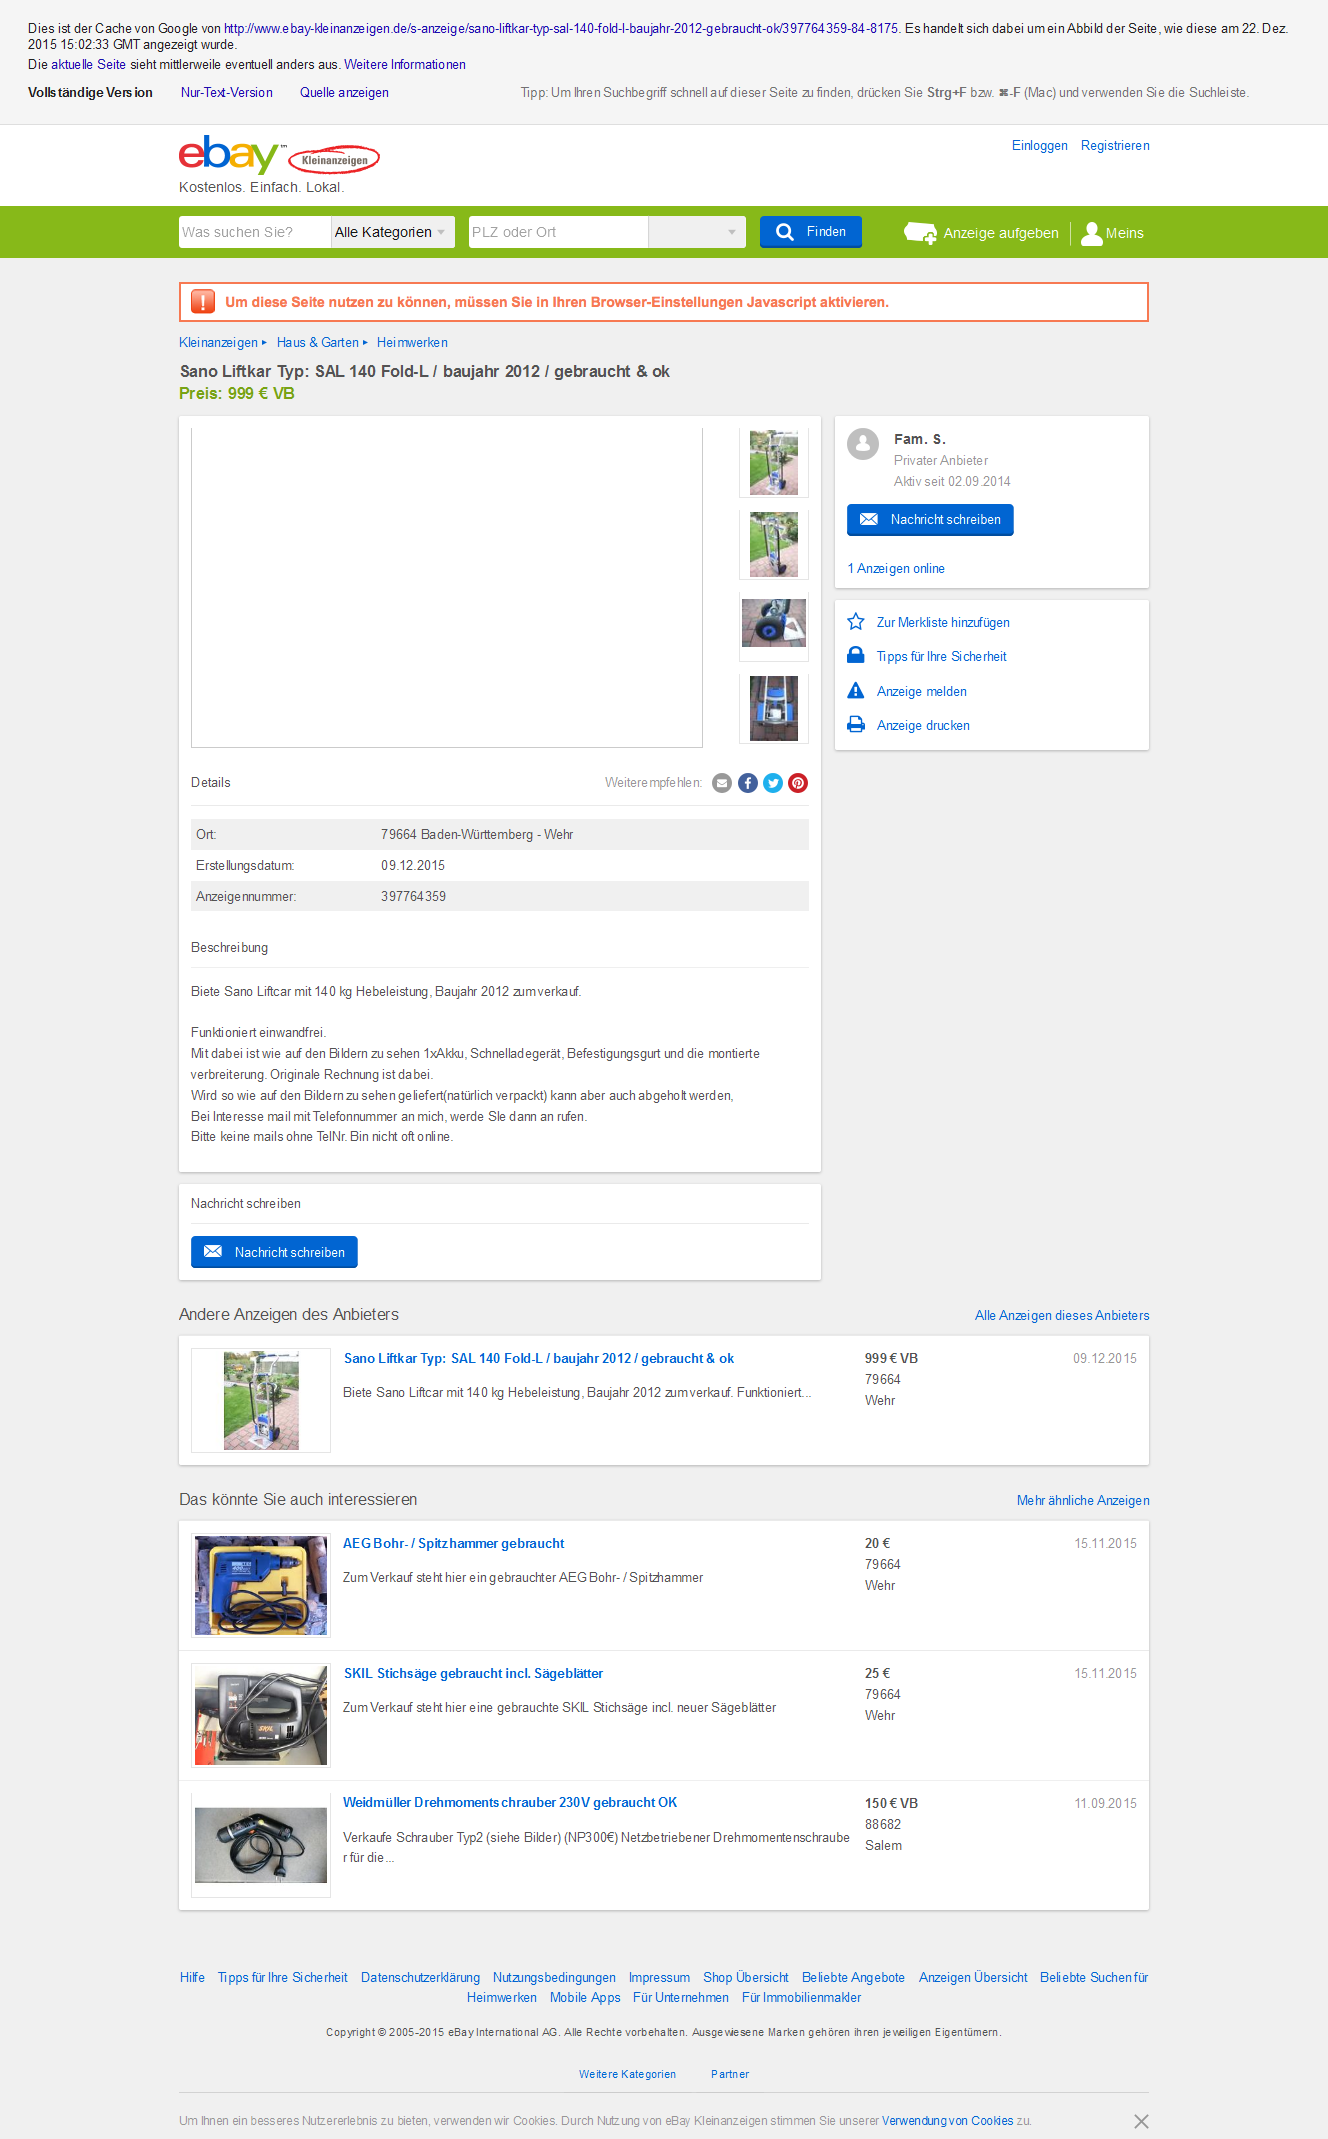Open Mobile Apps footer link
The image size is (1328, 2139).
tap(585, 1998)
